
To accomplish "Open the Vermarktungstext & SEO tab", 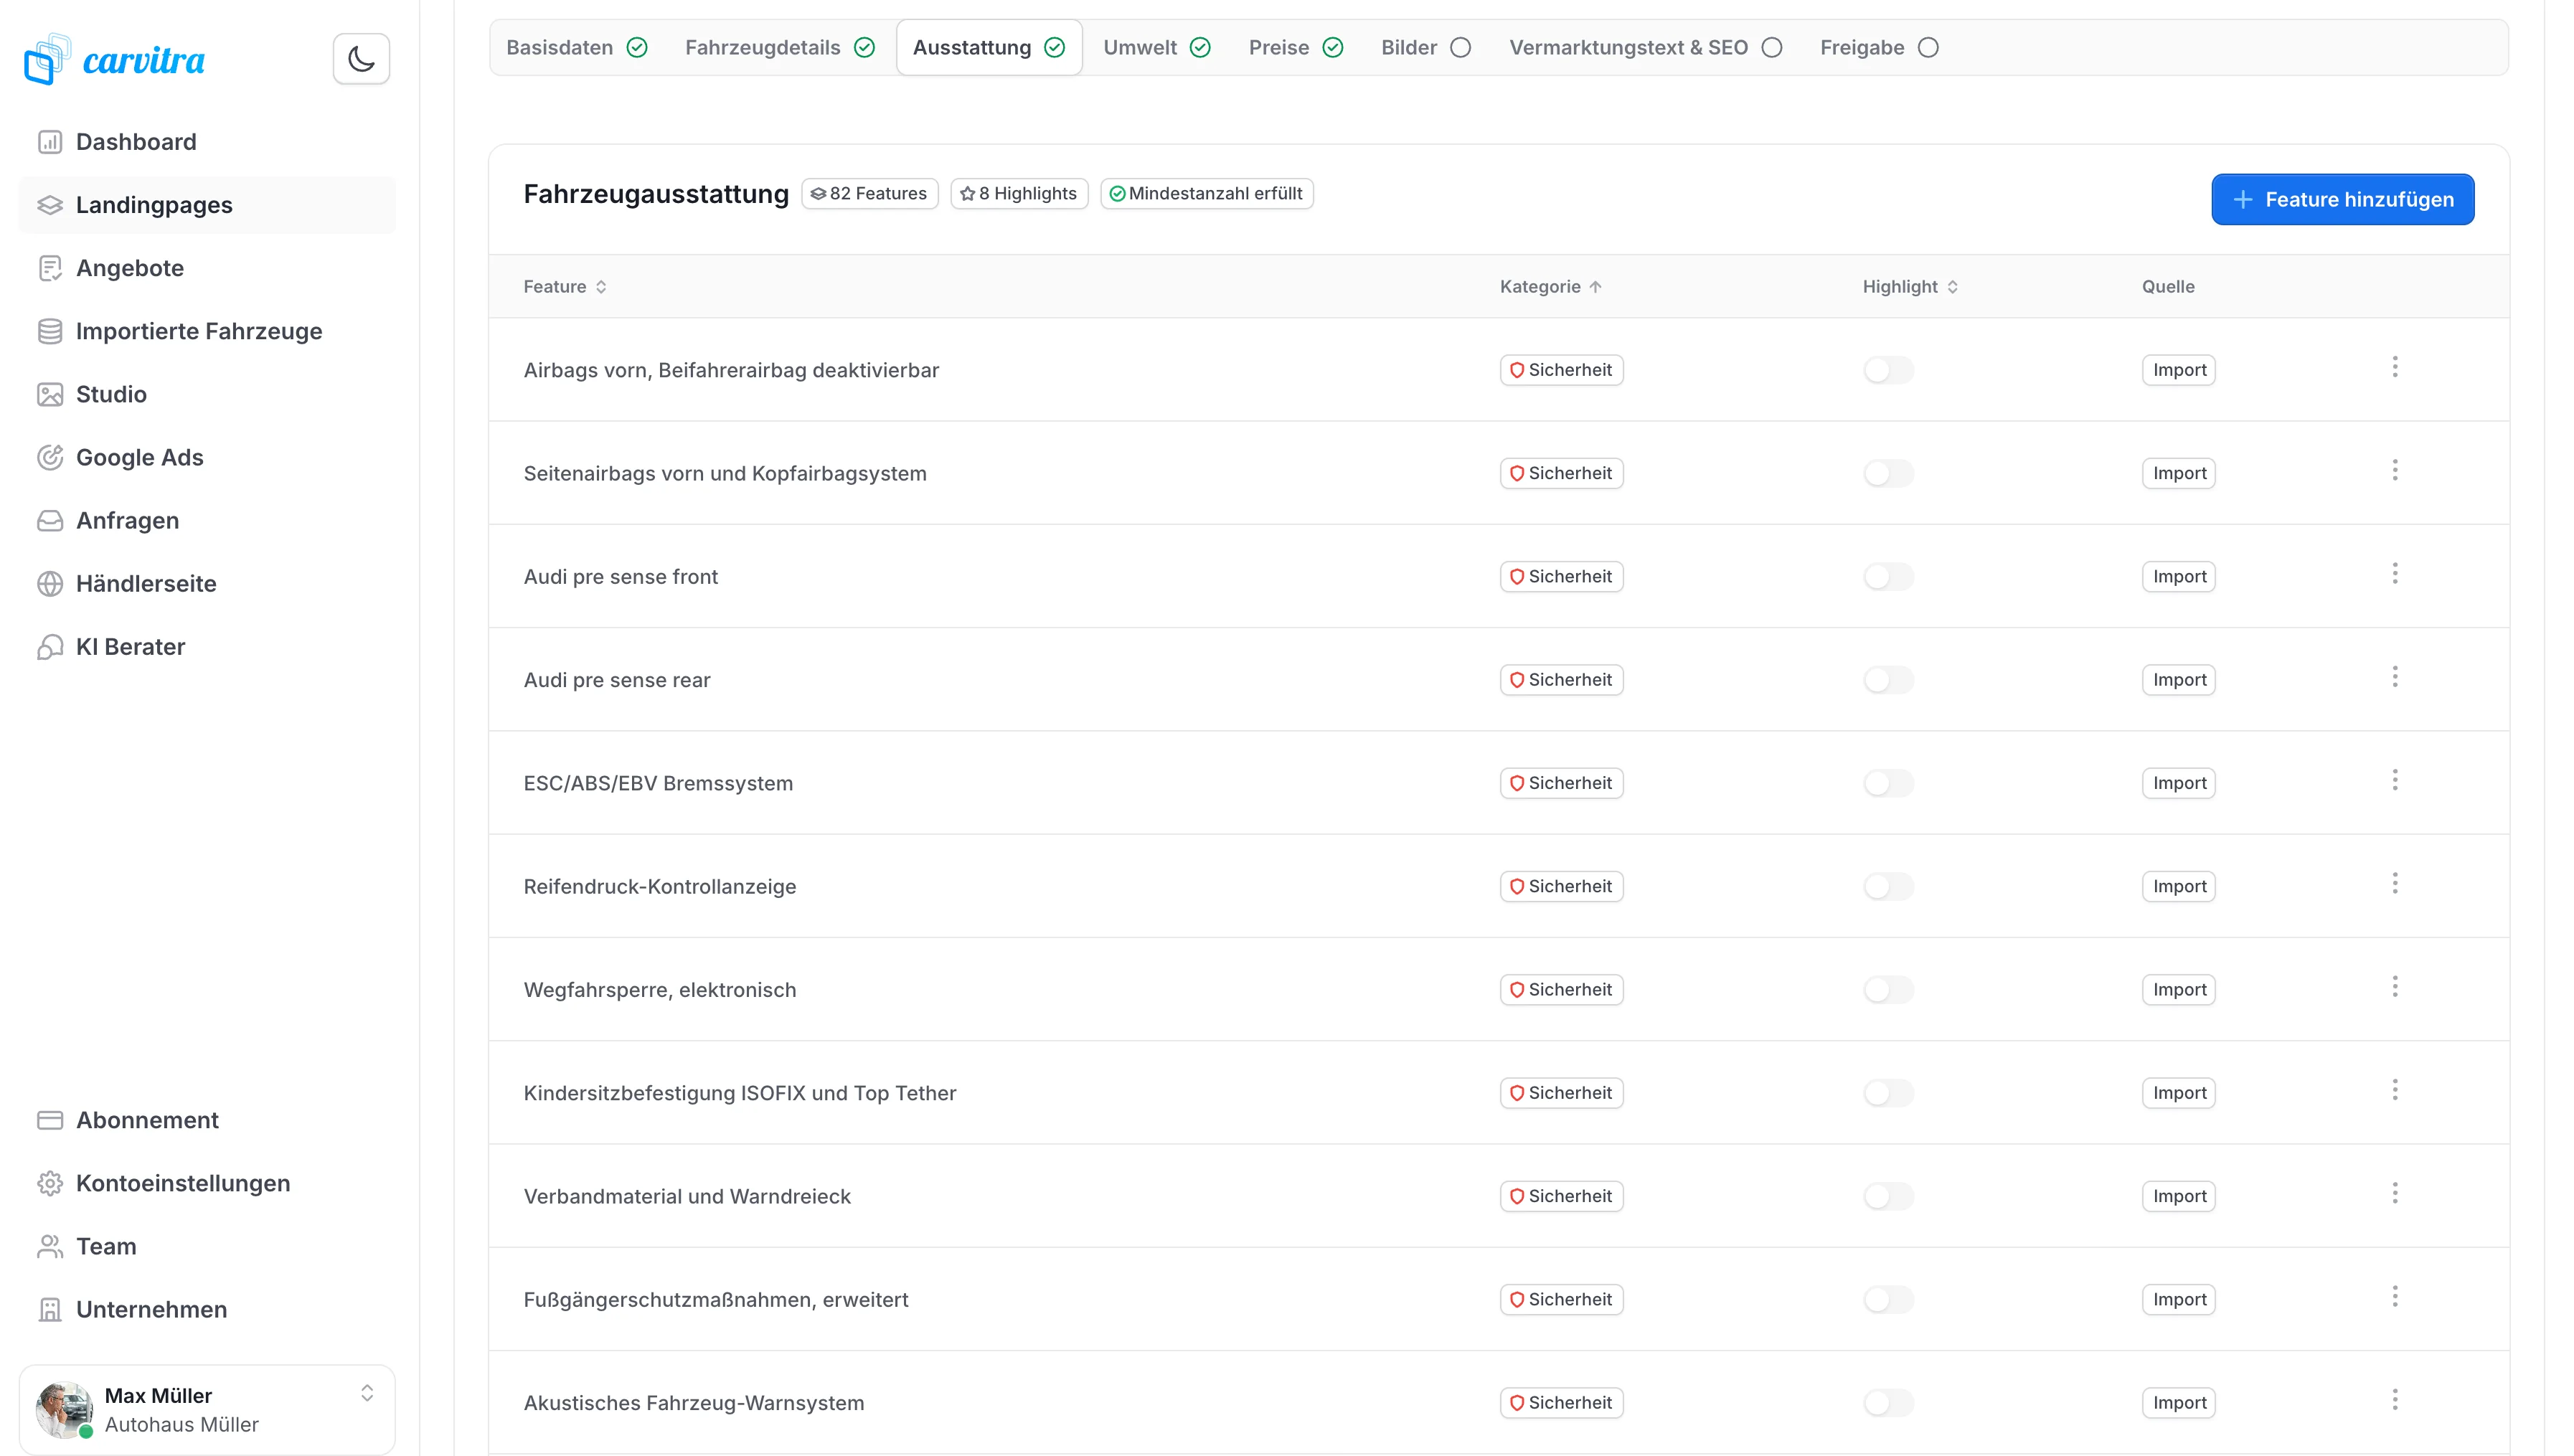I will pyautogui.click(x=1646, y=47).
